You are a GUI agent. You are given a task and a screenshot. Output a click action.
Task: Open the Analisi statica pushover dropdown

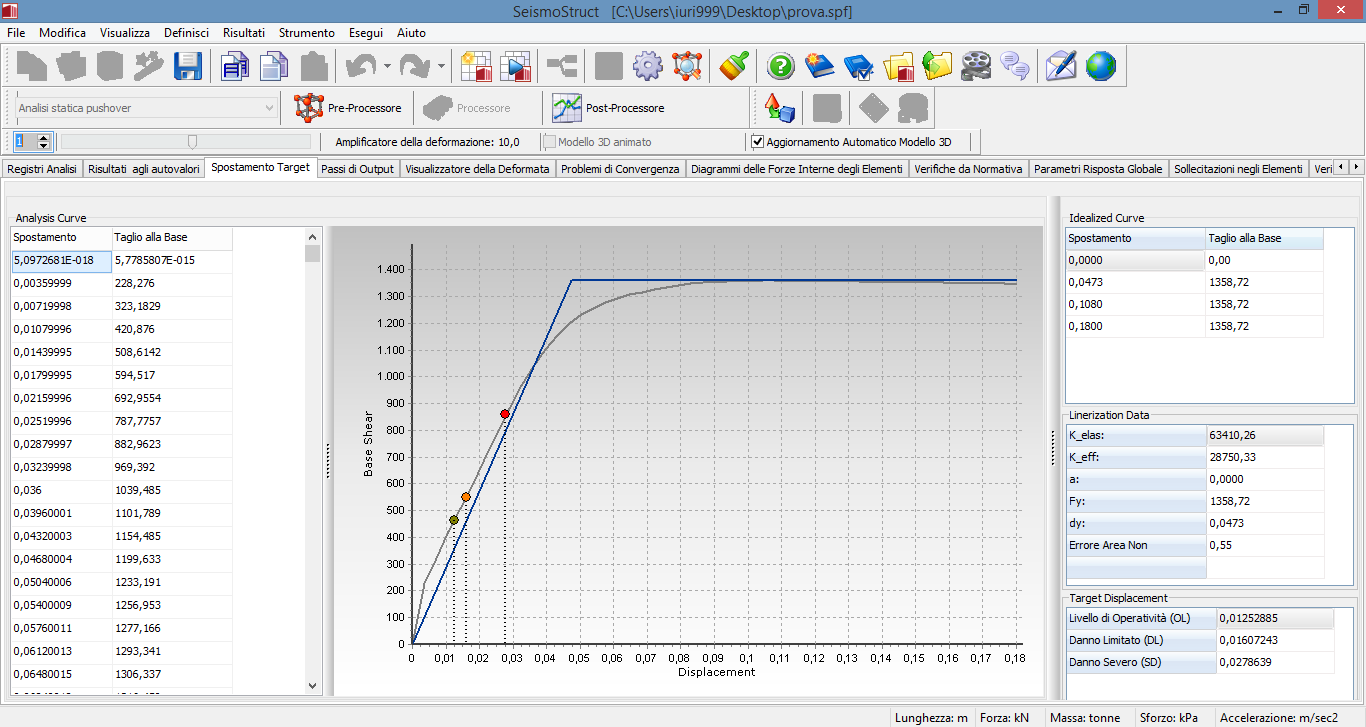click(x=269, y=108)
